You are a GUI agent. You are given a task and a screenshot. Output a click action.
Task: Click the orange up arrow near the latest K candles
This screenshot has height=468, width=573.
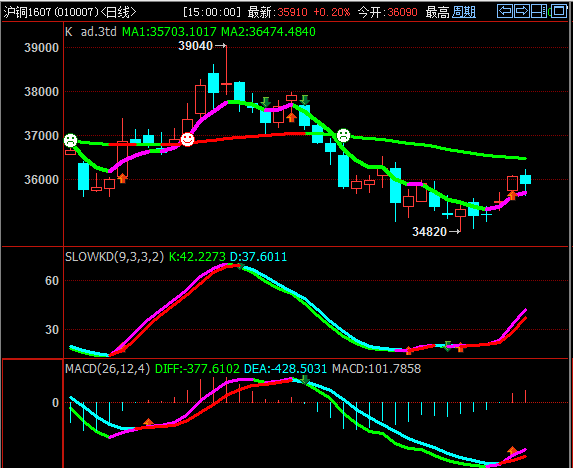click(x=512, y=195)
